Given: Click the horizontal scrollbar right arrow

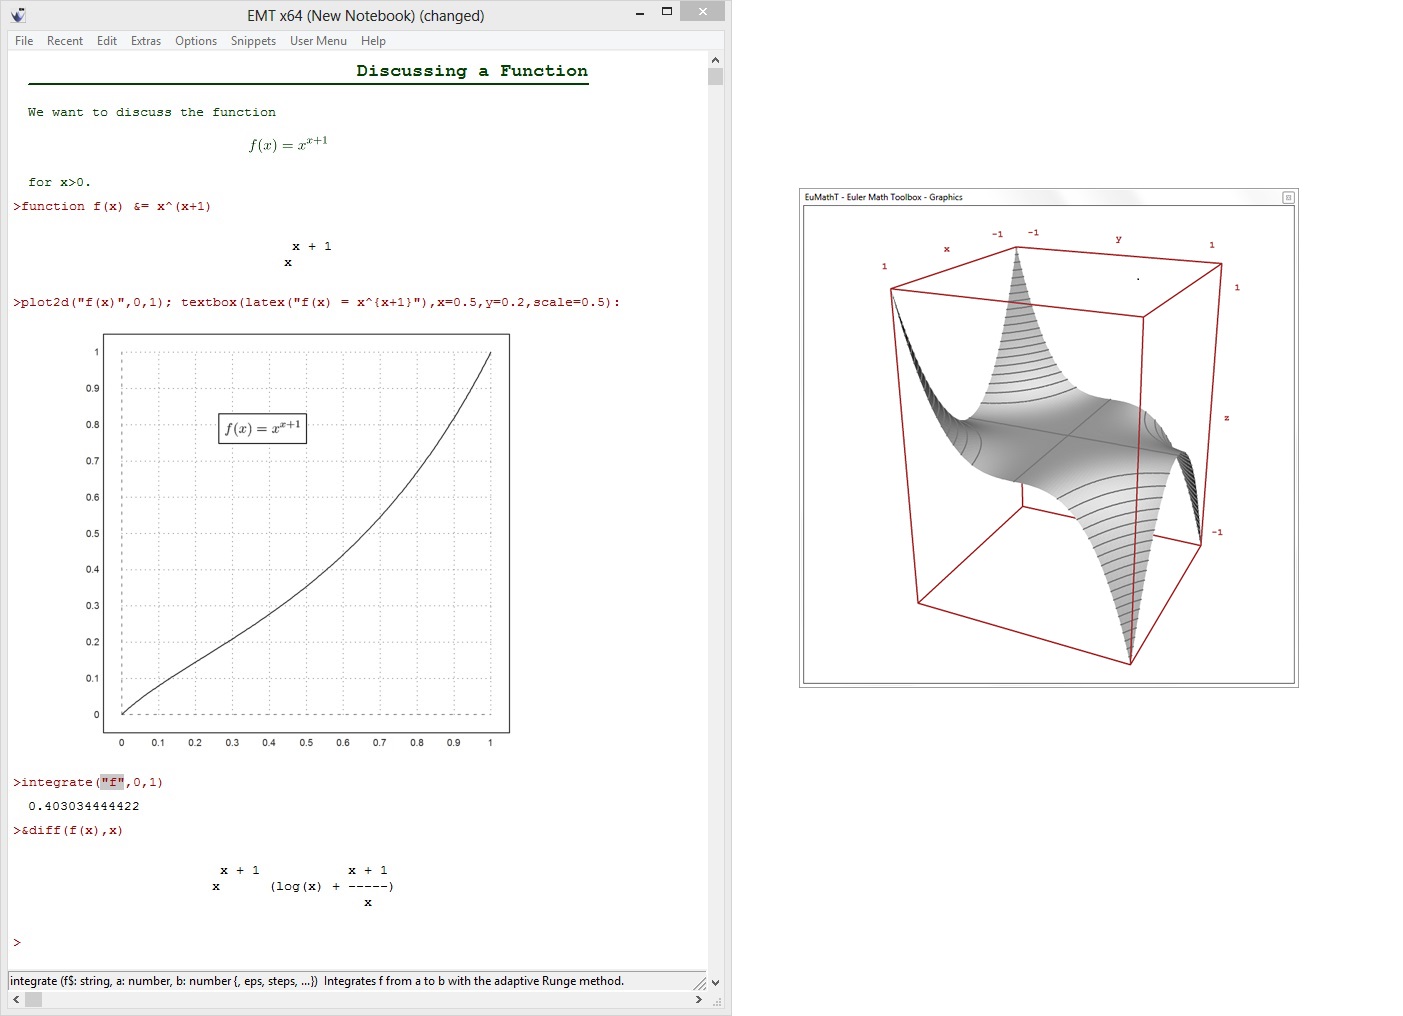Looking at the screenshot, I should click(698, 999).
